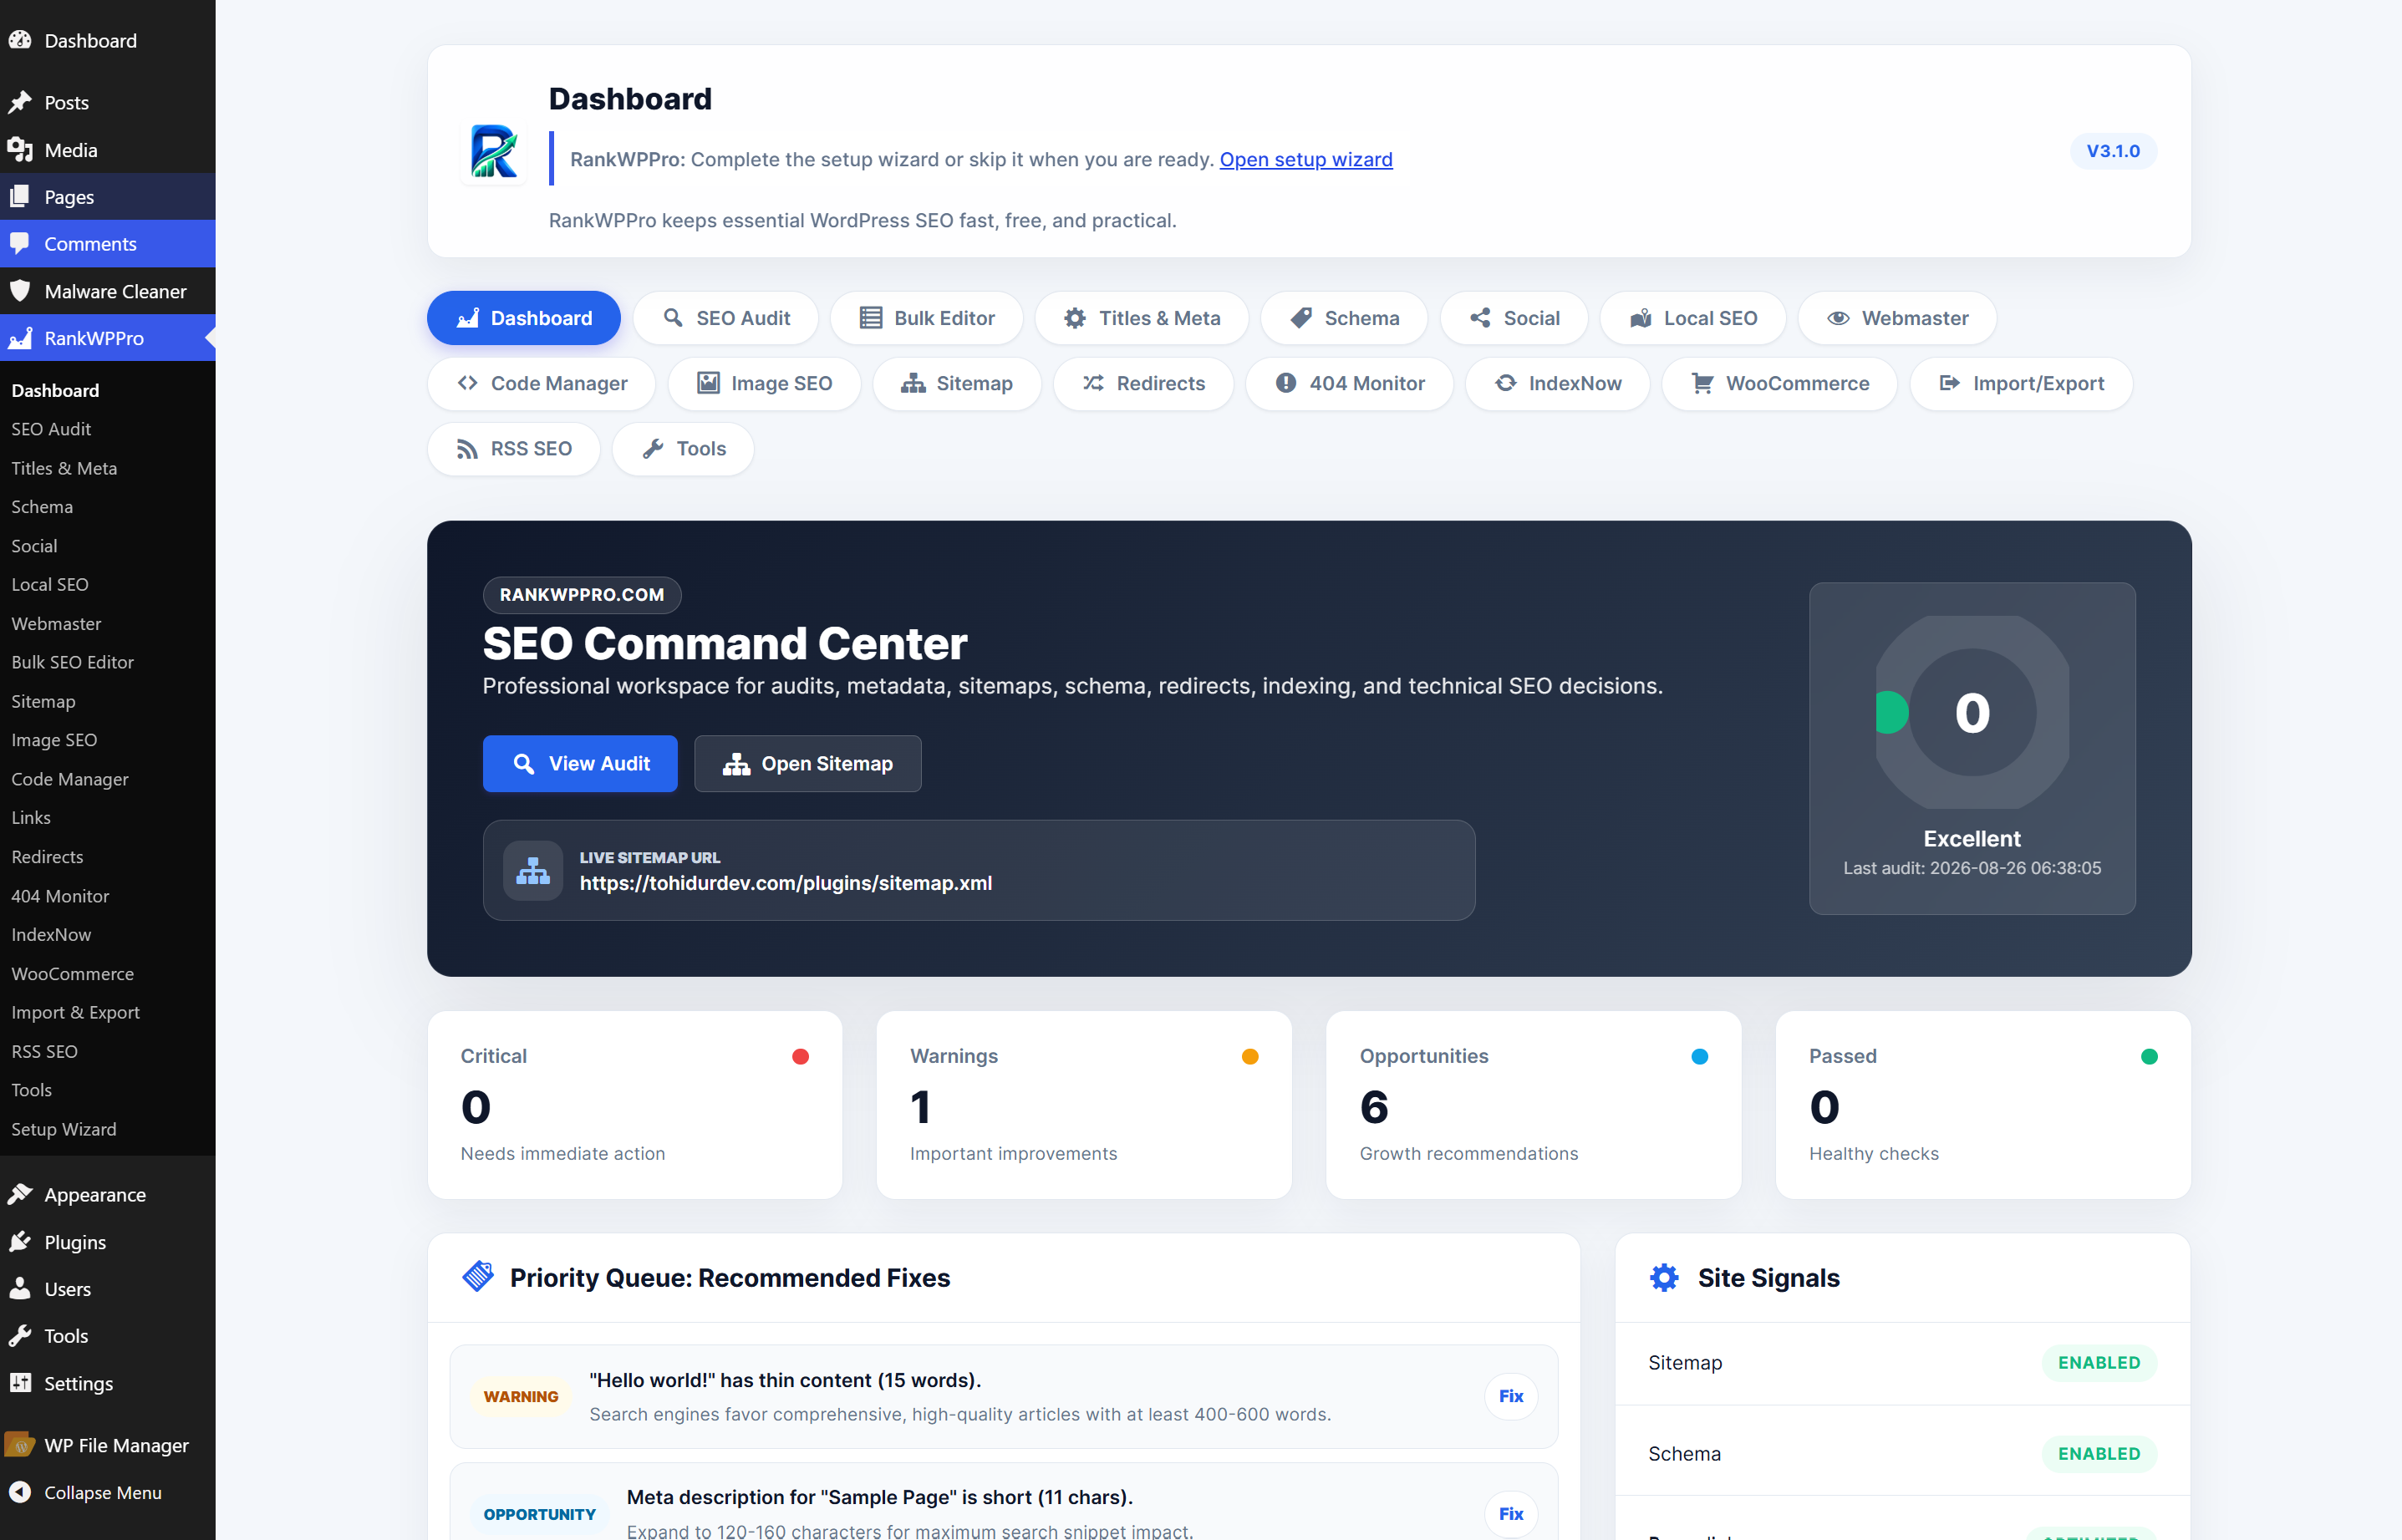Click the active Dashboard tab pill
Viewport: 2402px width, 1540px height.
coord(524,318)
